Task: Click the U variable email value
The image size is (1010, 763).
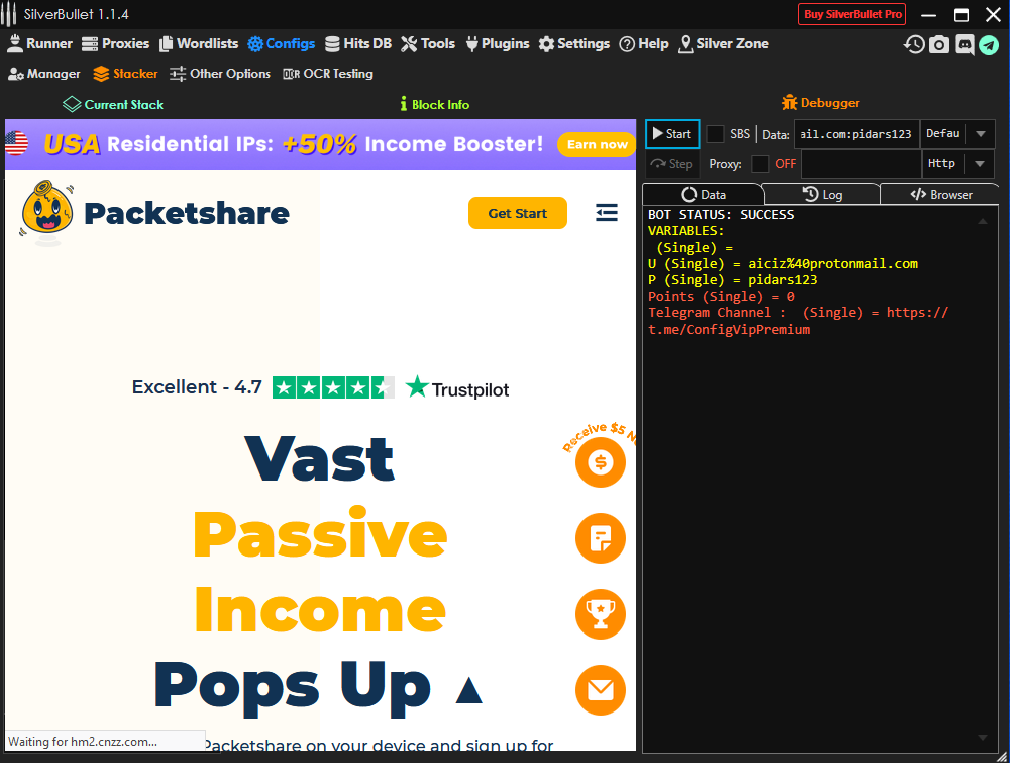Action: pos(833,263)
